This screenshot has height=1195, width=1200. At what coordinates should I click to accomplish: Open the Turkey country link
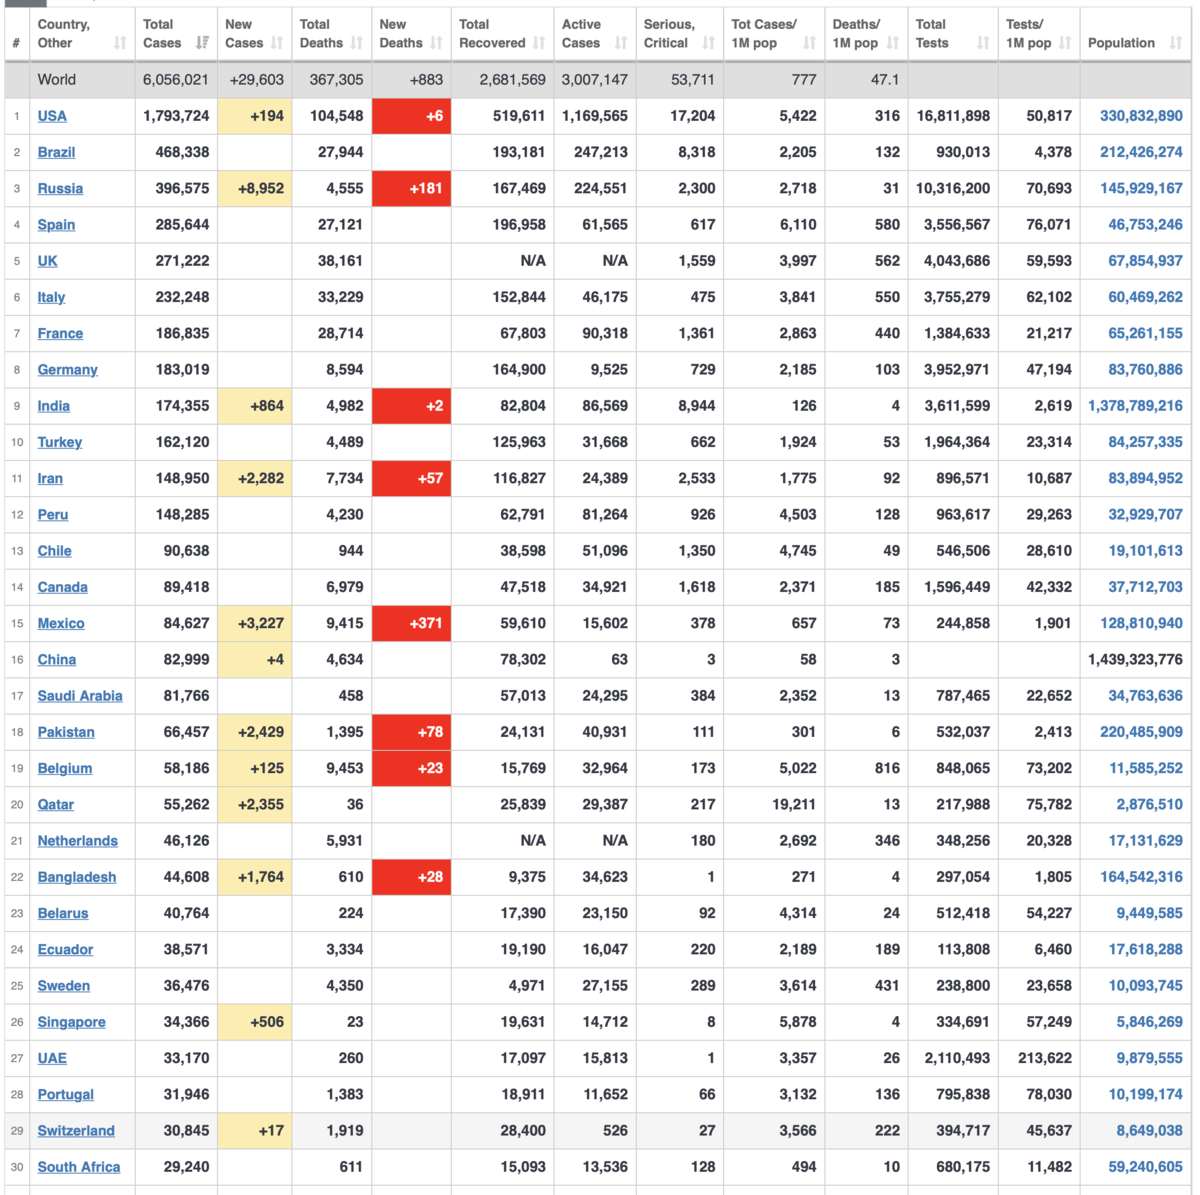point(59,442)
